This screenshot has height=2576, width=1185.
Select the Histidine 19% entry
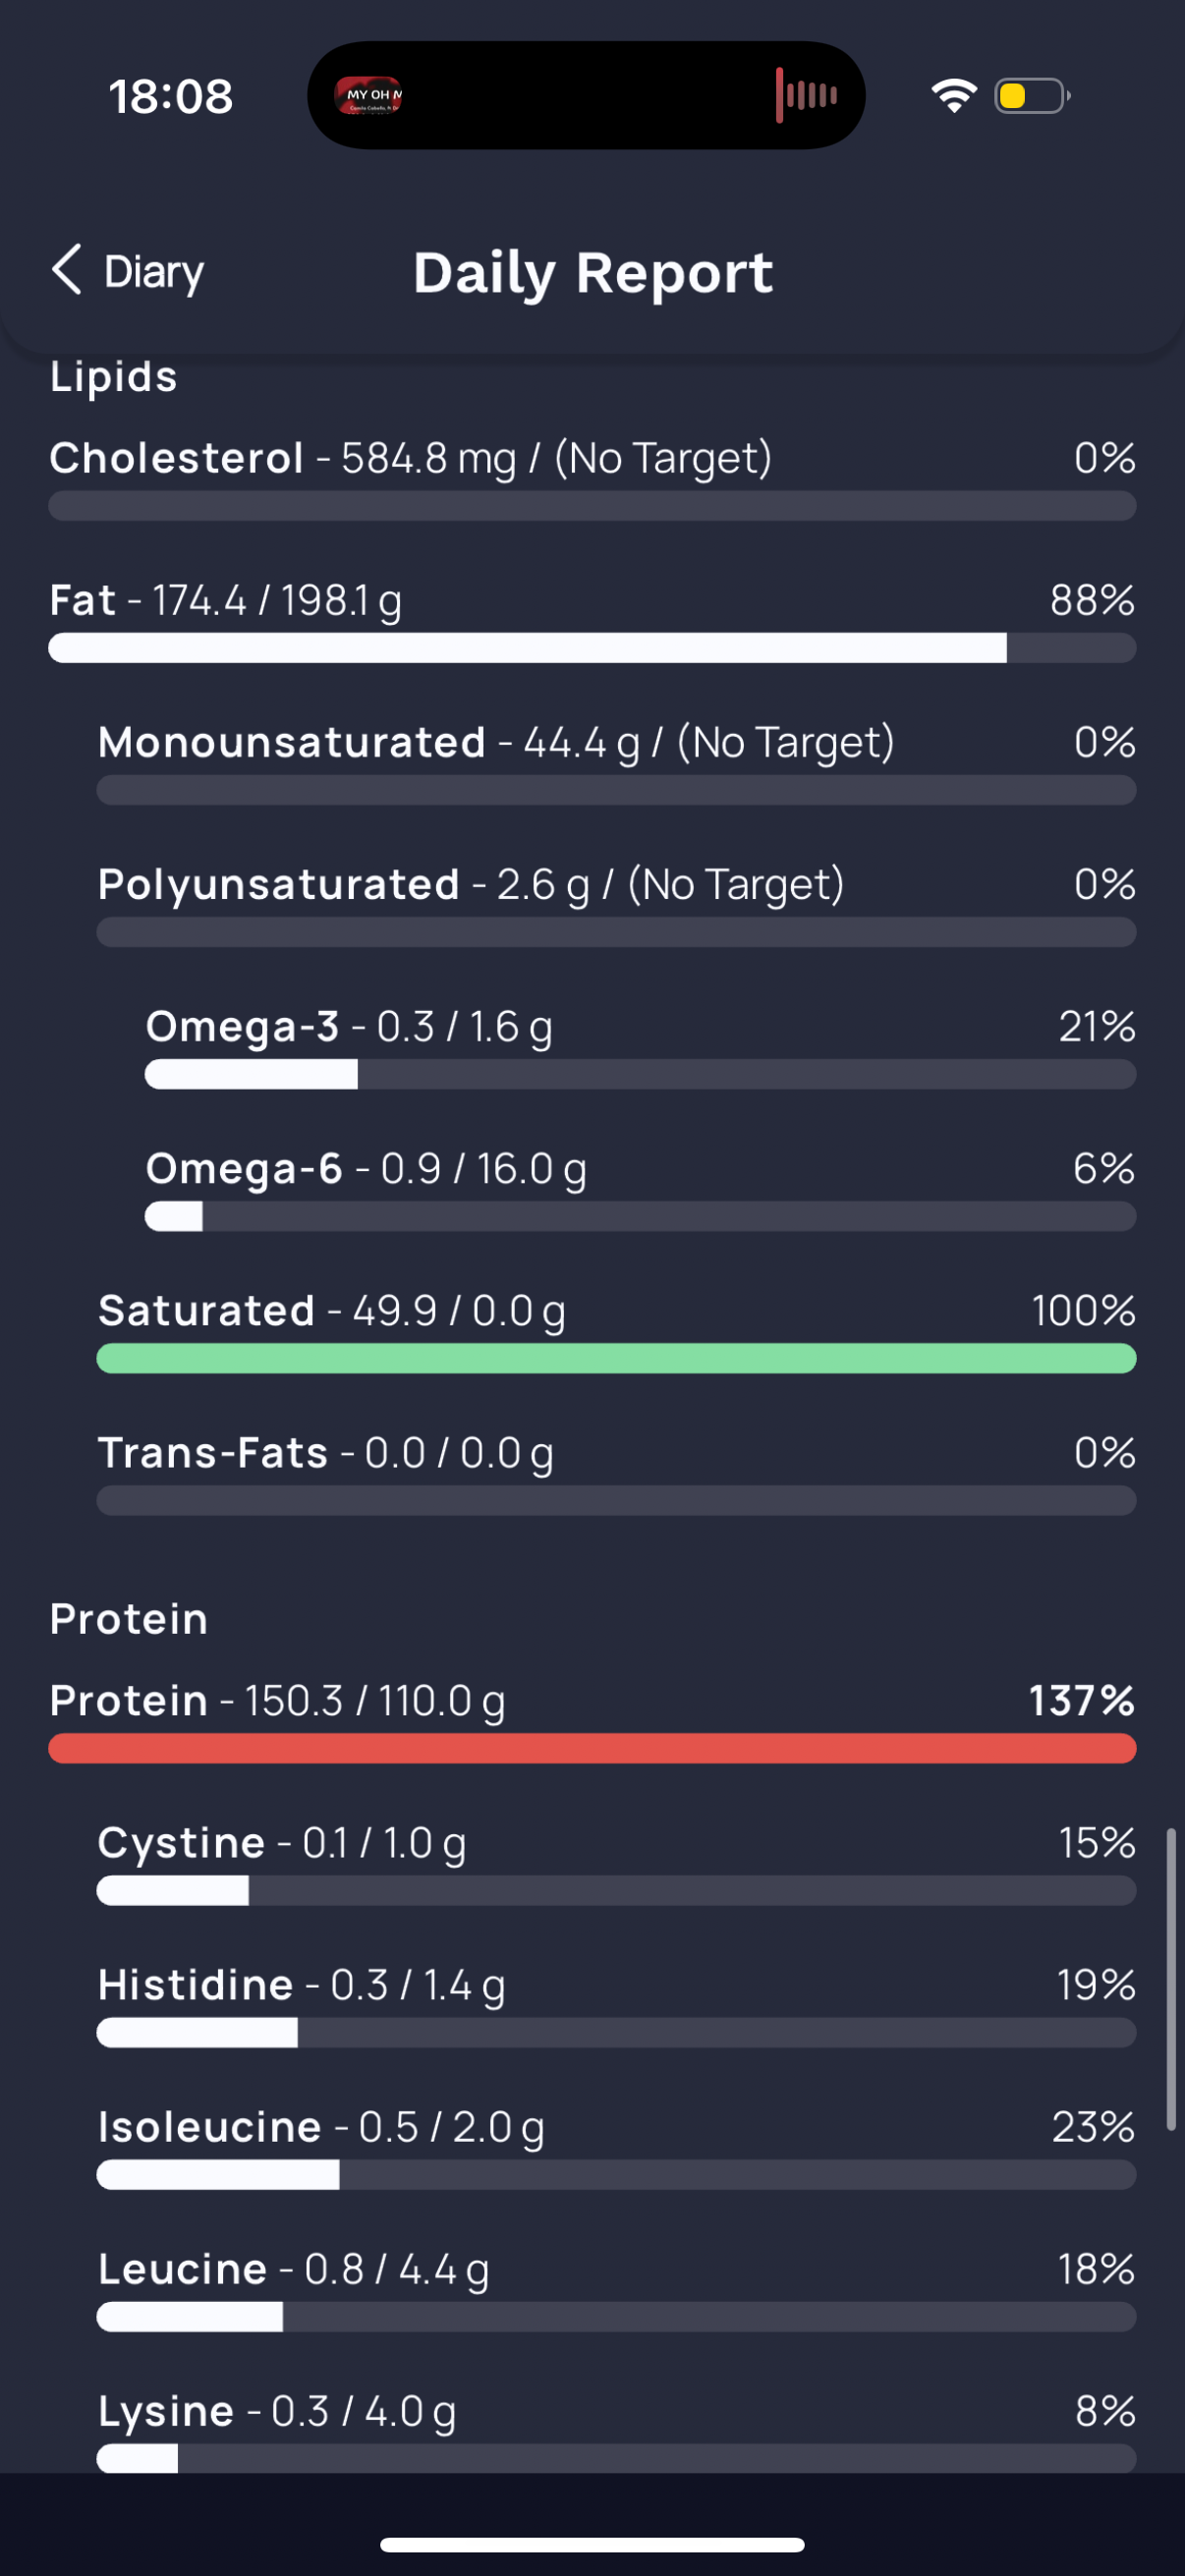point(616,2003)
